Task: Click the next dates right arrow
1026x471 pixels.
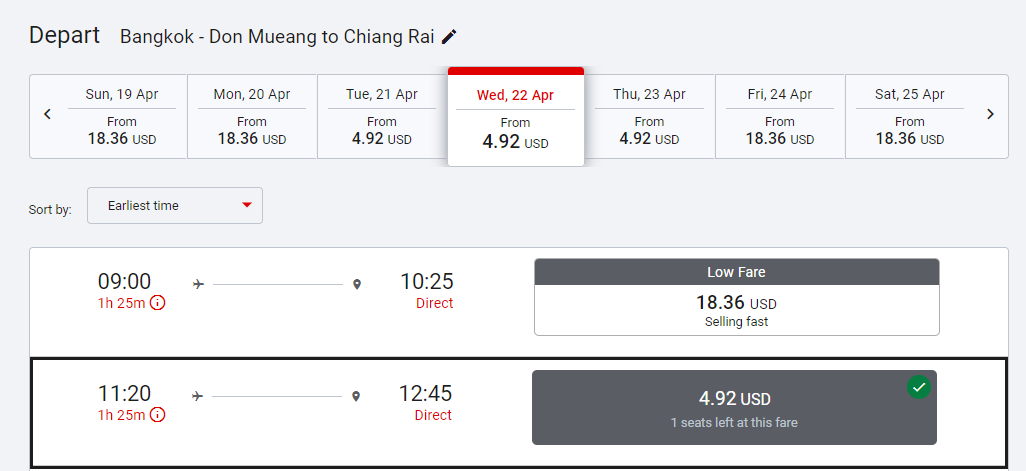Action: coord(990,114)
